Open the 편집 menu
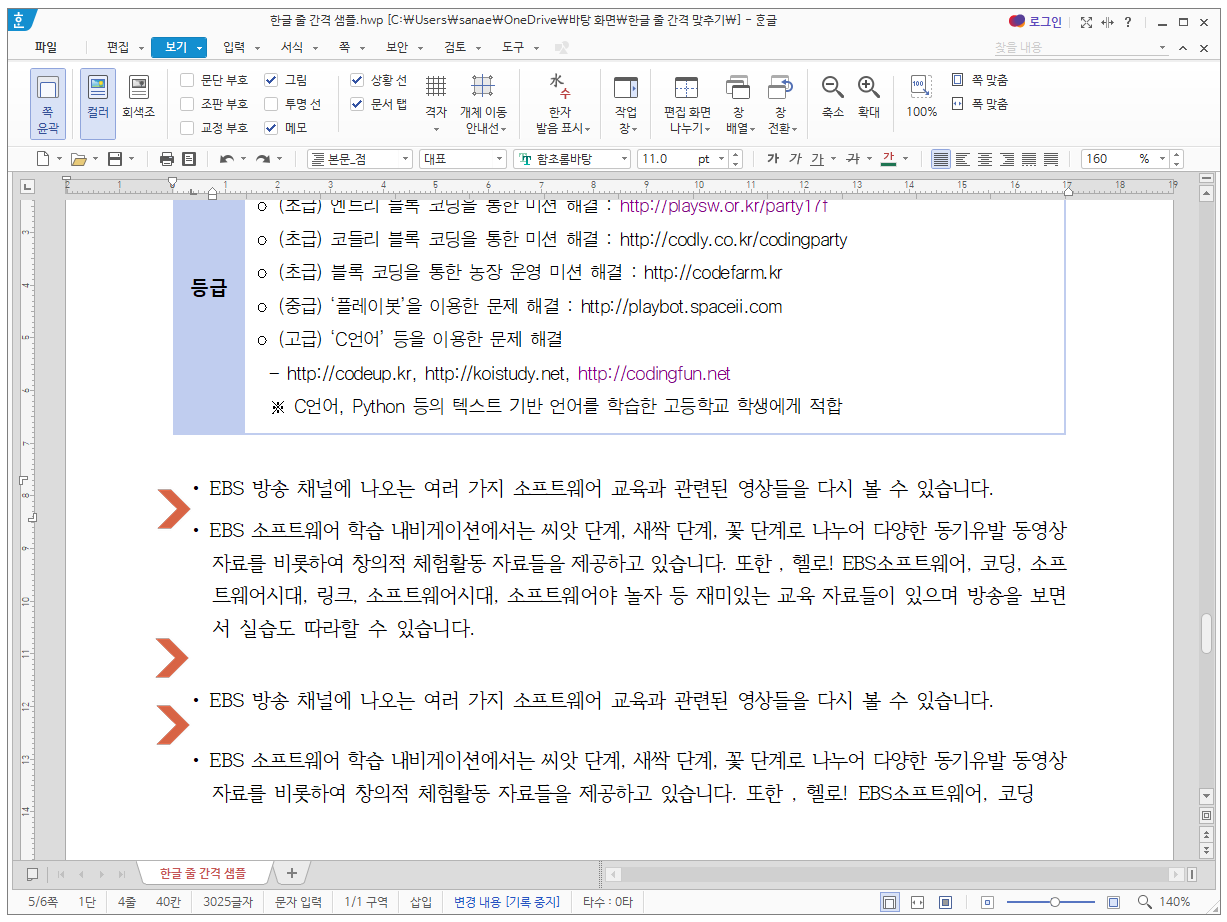This screenshot has height=922, width=1227. pyautogui.click(x=118, y=47)
